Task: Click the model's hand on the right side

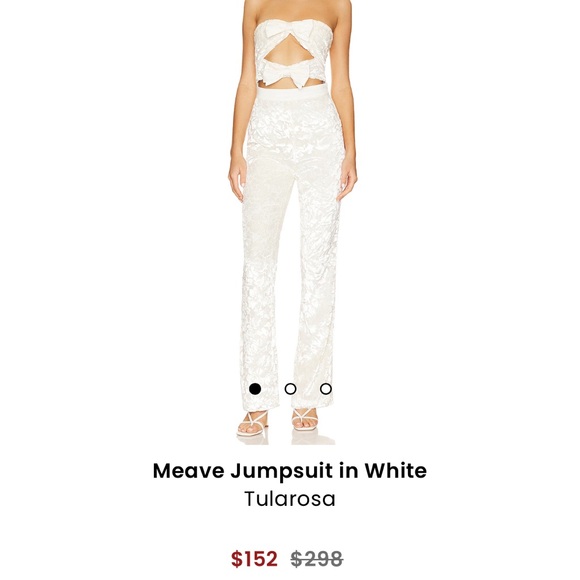Action: click(x=348, y=181)
